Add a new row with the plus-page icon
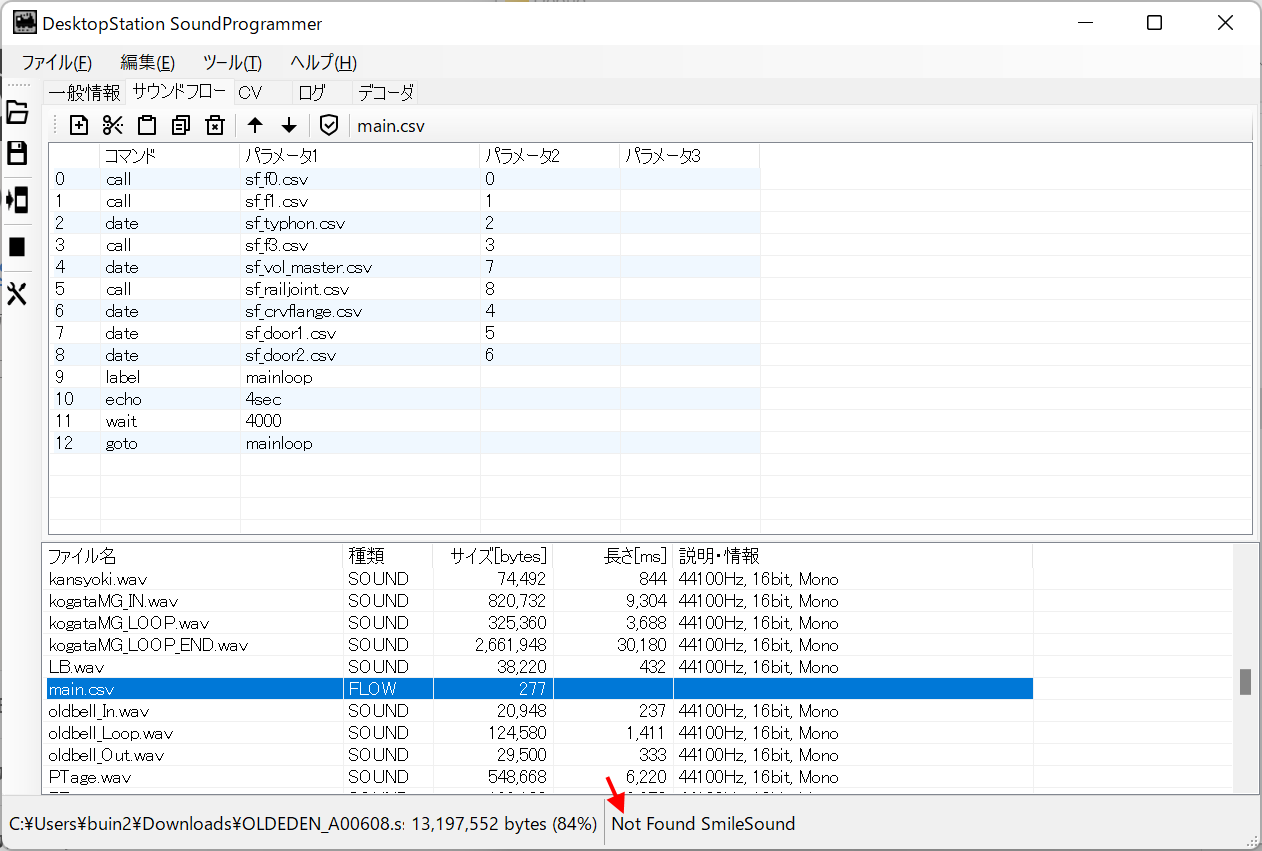 click(x=79, y=125)
